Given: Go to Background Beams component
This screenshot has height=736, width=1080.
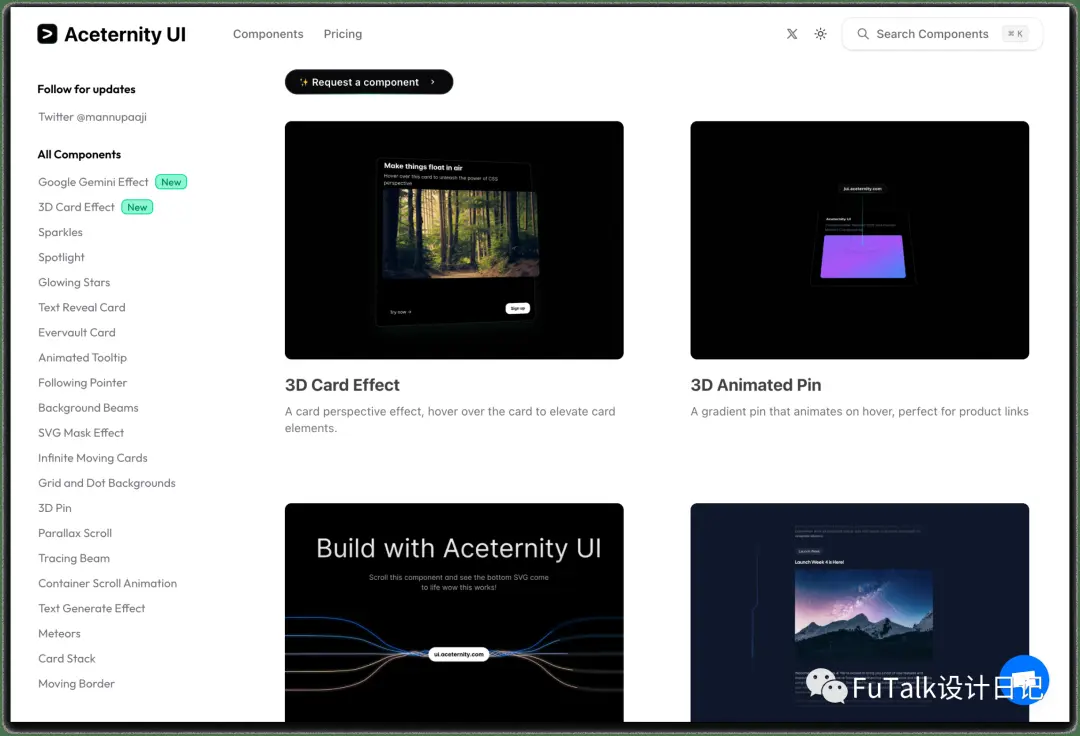Looking at the screenshot, I should click(x=88, y=408).
